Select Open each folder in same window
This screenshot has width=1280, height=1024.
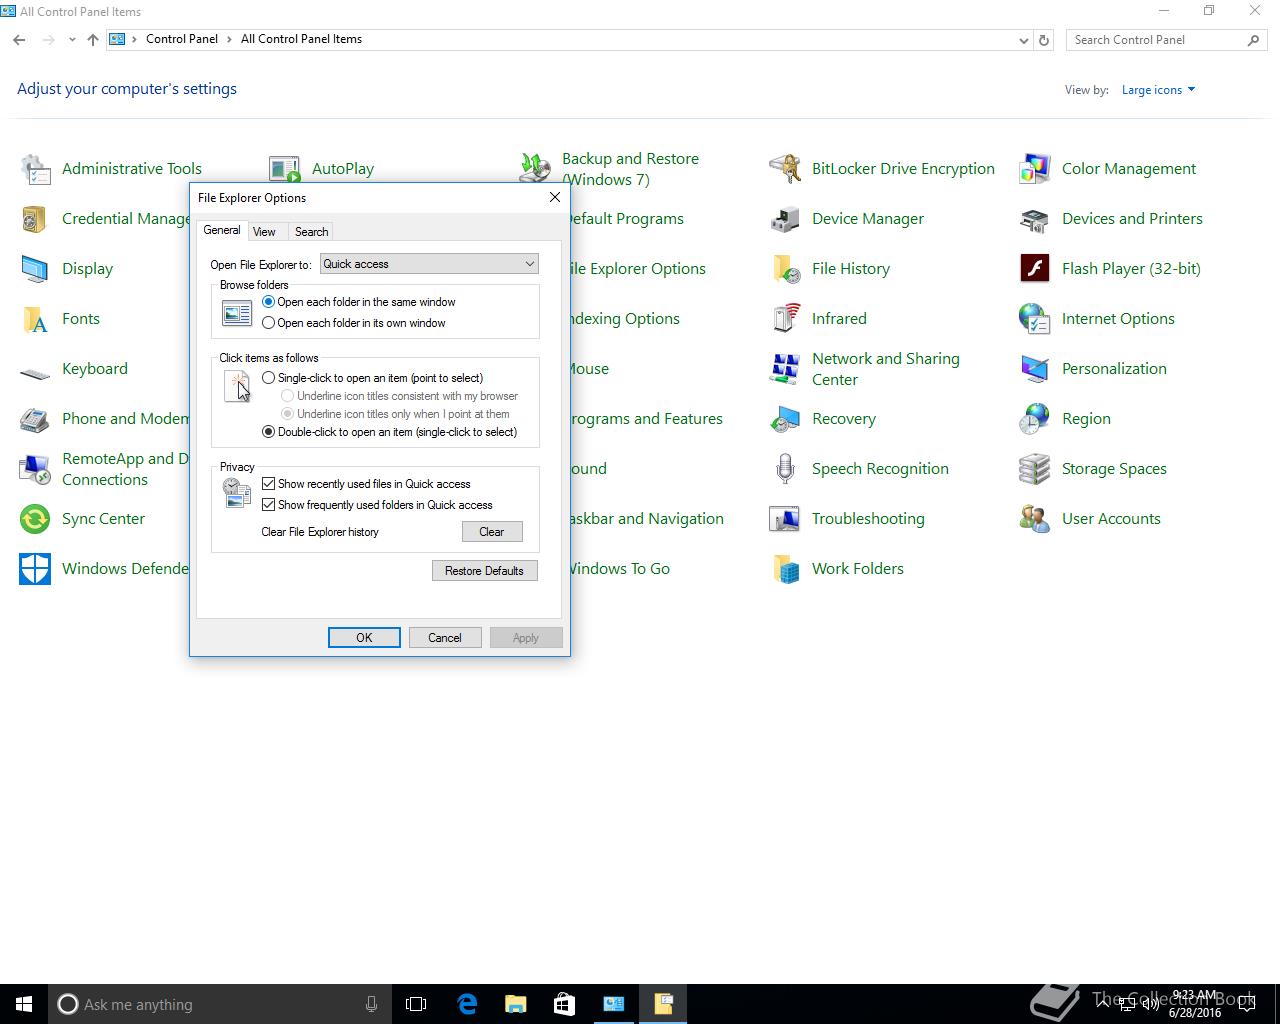(x=268, y=302)
